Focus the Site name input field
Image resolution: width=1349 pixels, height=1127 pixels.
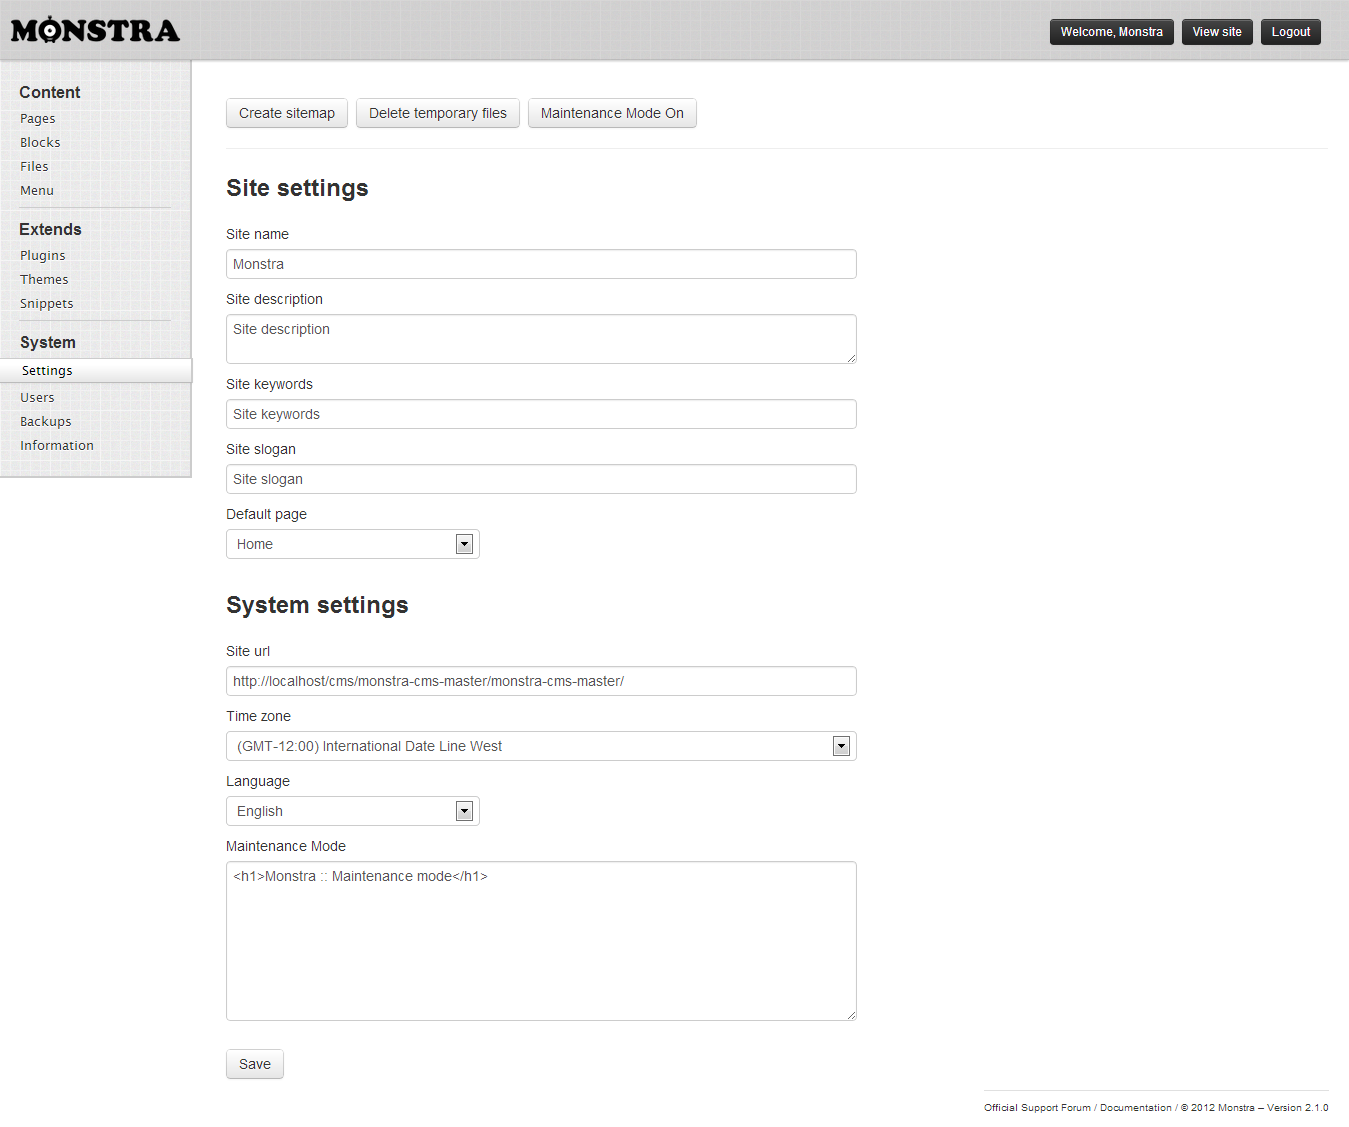point(541,264)
